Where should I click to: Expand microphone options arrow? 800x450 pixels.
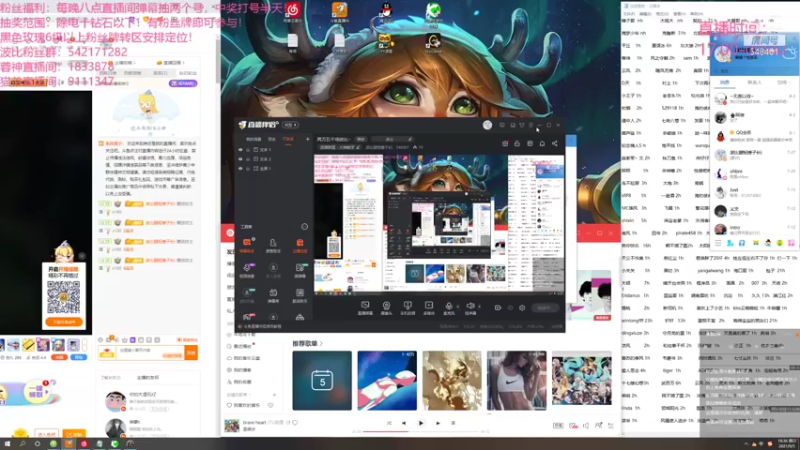pyautogui.click(x=458, y=307)
